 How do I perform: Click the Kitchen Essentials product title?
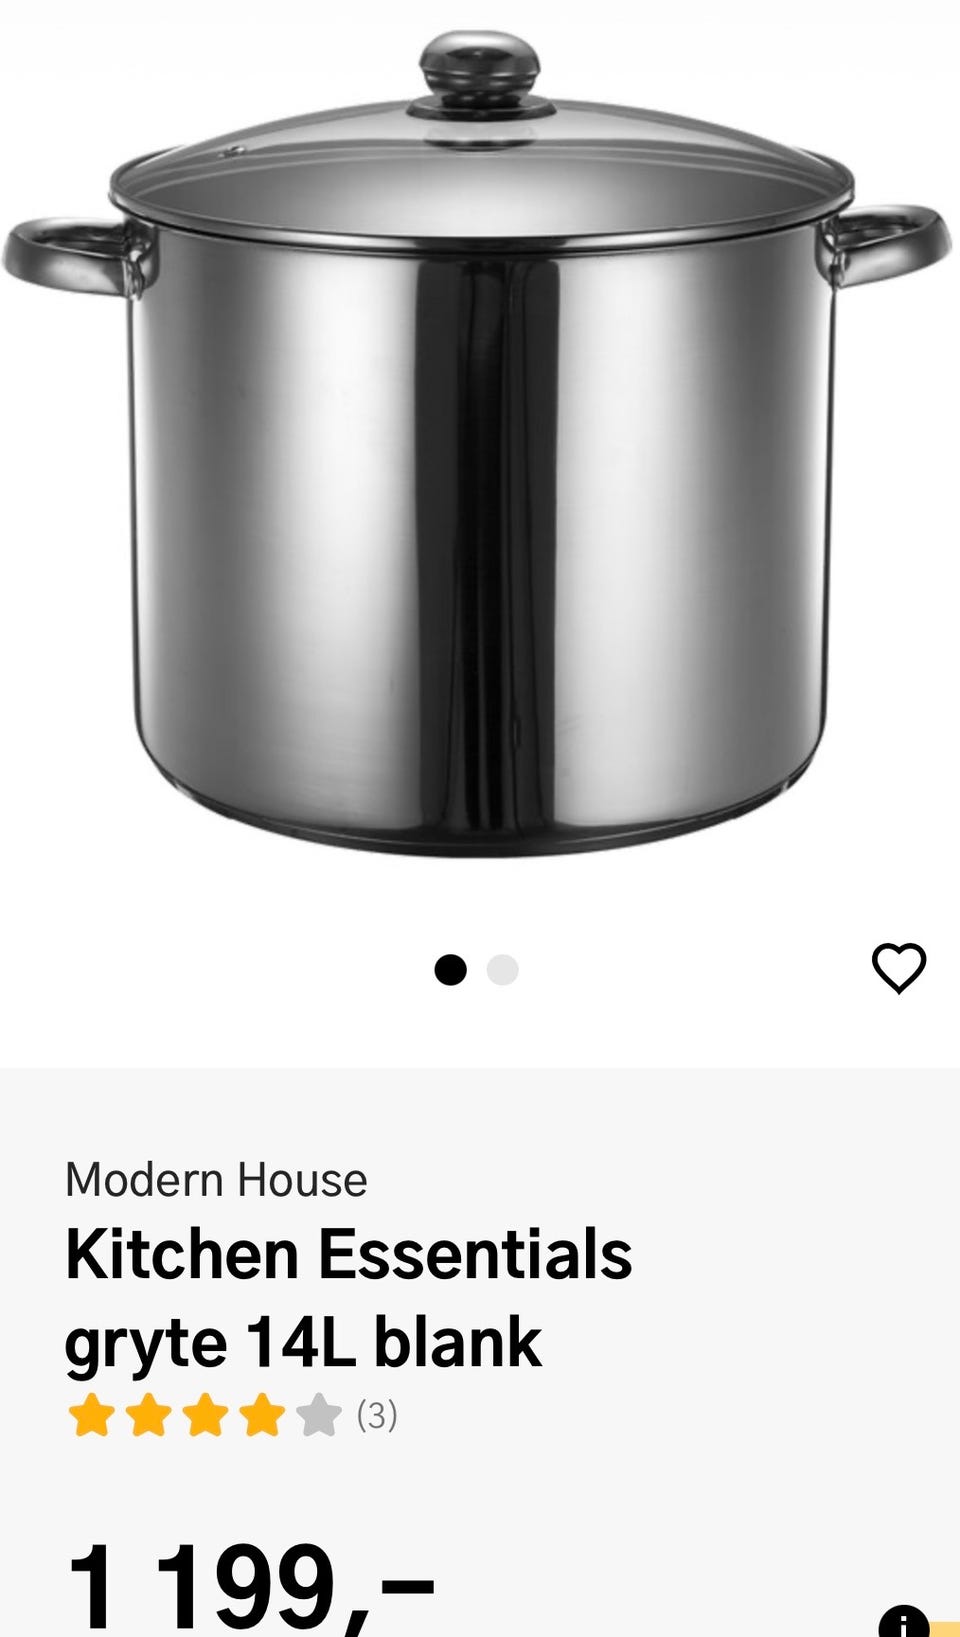(x=348, y=1255)
